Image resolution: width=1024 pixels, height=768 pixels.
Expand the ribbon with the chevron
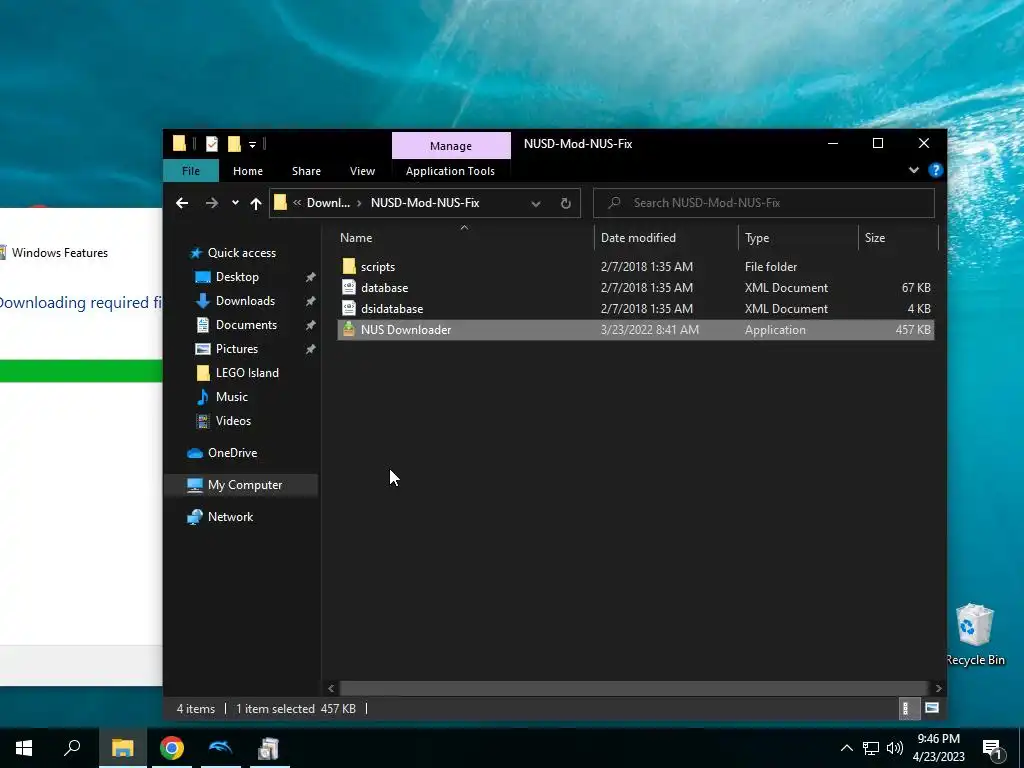(914, 170)
